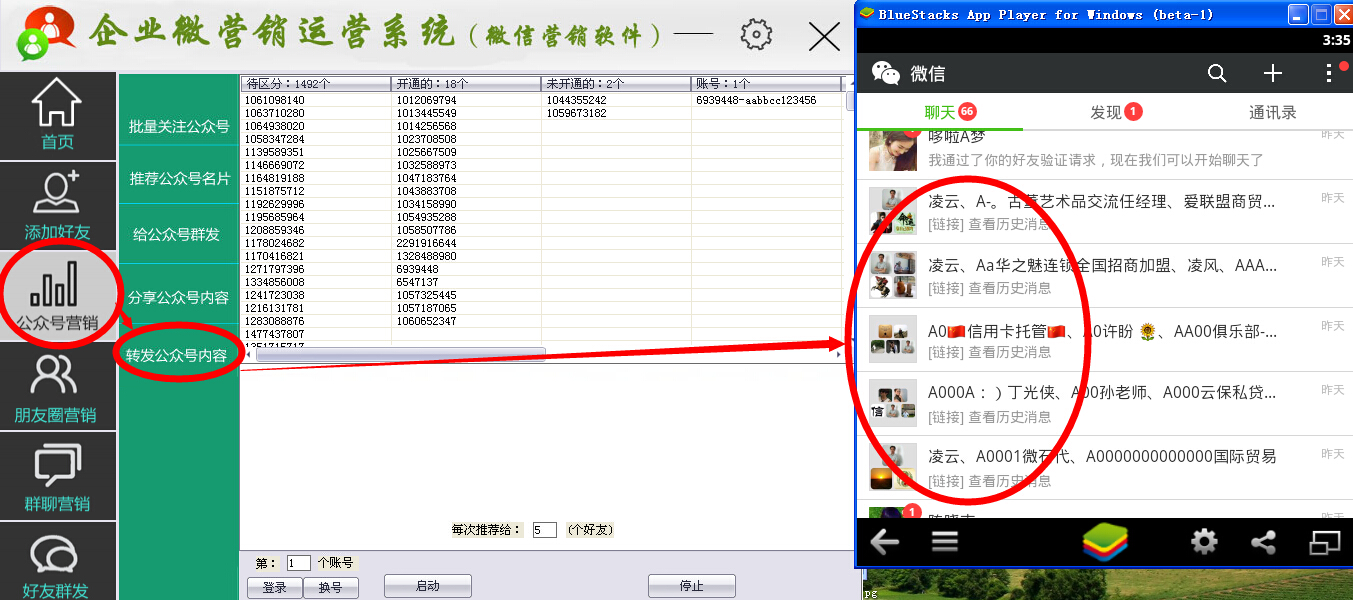Click the horizontal scrollbar left arrow
1353x600 pixels.
point(249,354)
